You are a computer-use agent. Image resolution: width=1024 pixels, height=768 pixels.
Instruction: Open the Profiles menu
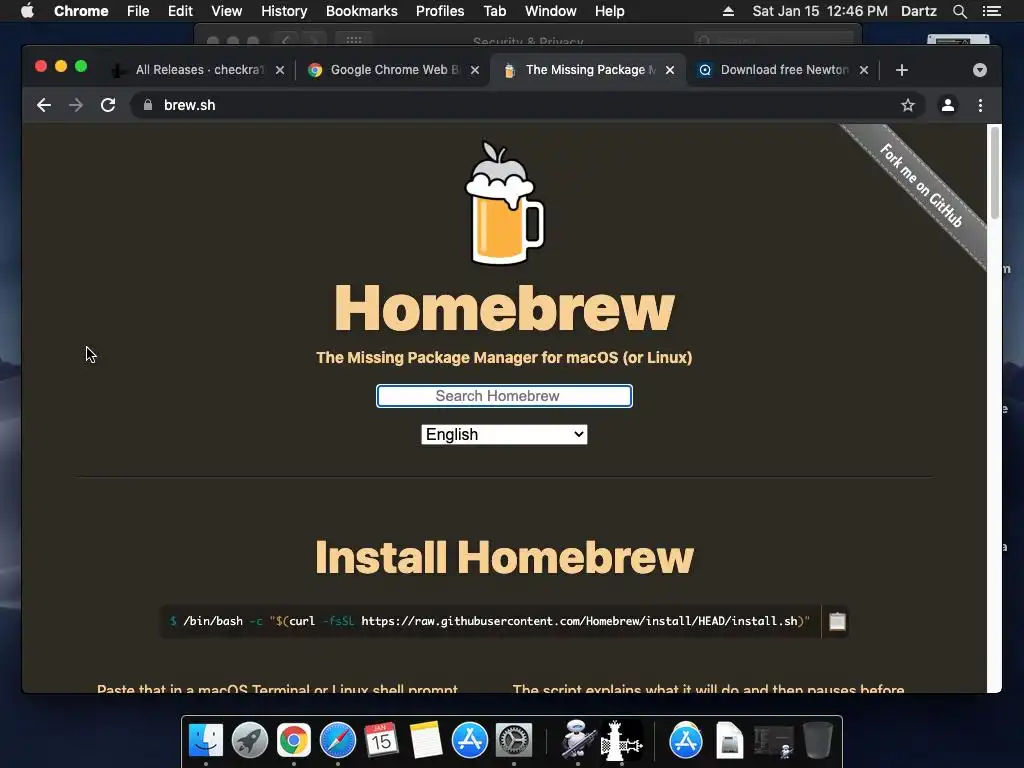coord(440,11)
